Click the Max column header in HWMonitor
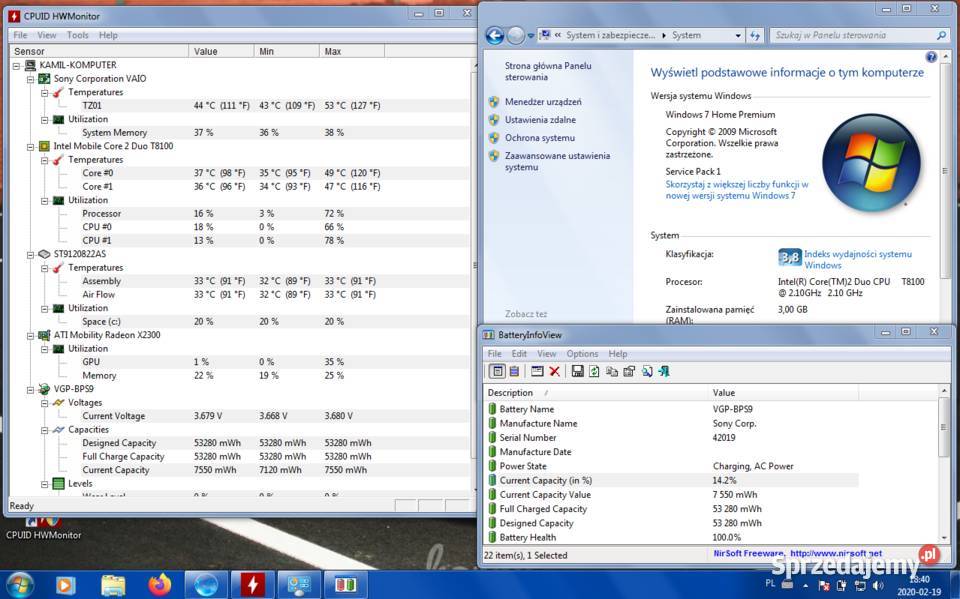960x599 pixels. pyautogui.click(x=351, y=51)
